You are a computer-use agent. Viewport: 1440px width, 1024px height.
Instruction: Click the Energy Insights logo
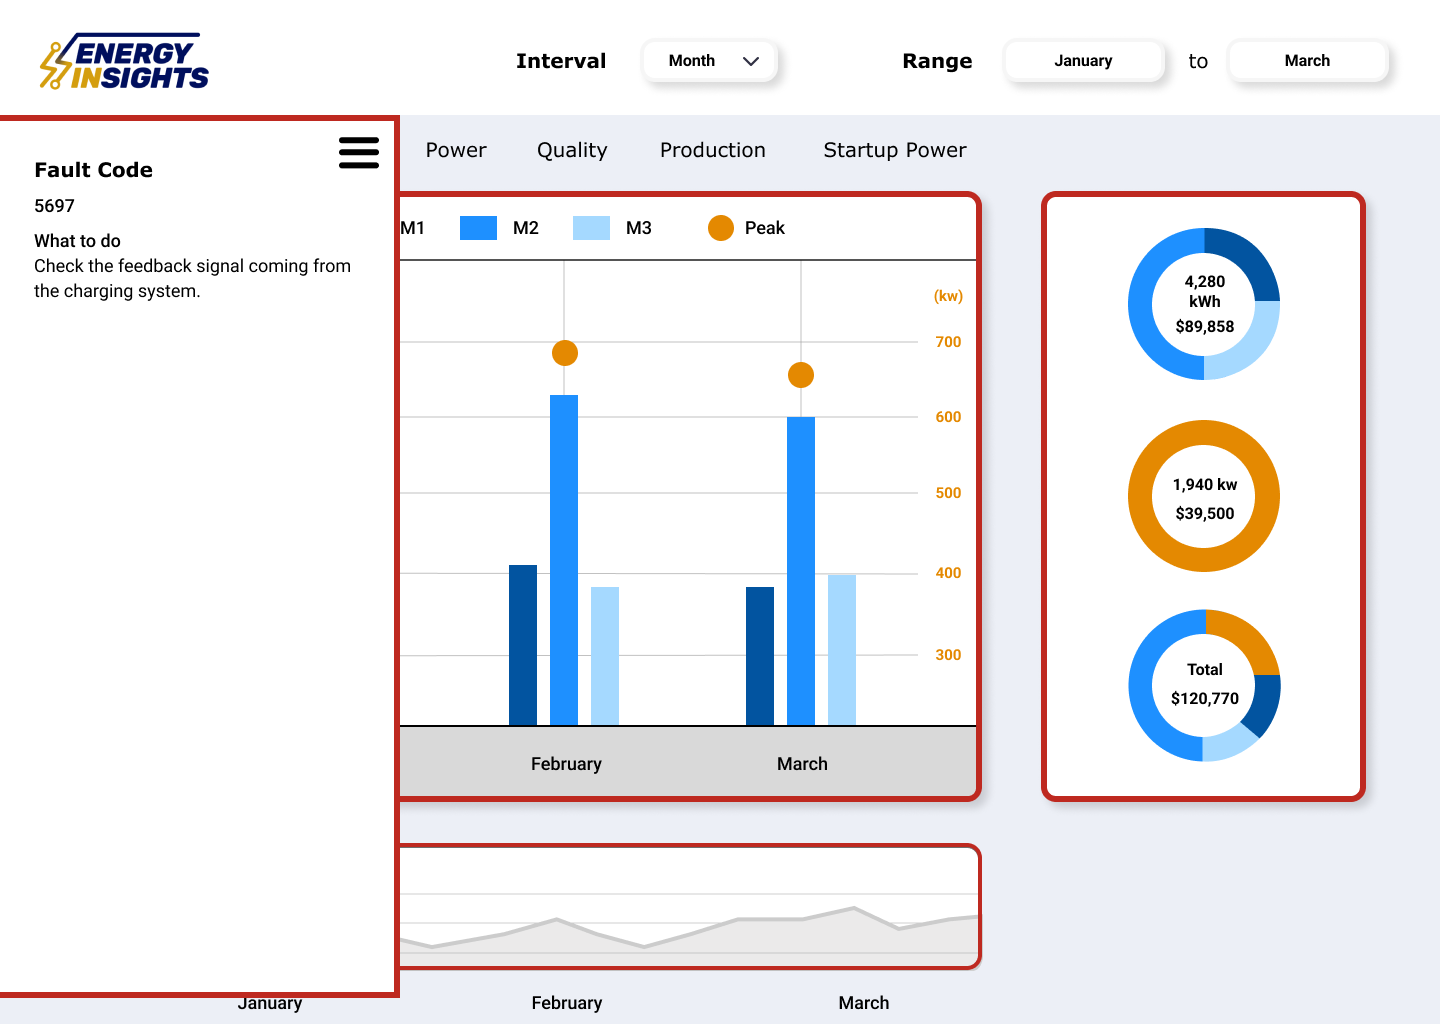(124, 62)
